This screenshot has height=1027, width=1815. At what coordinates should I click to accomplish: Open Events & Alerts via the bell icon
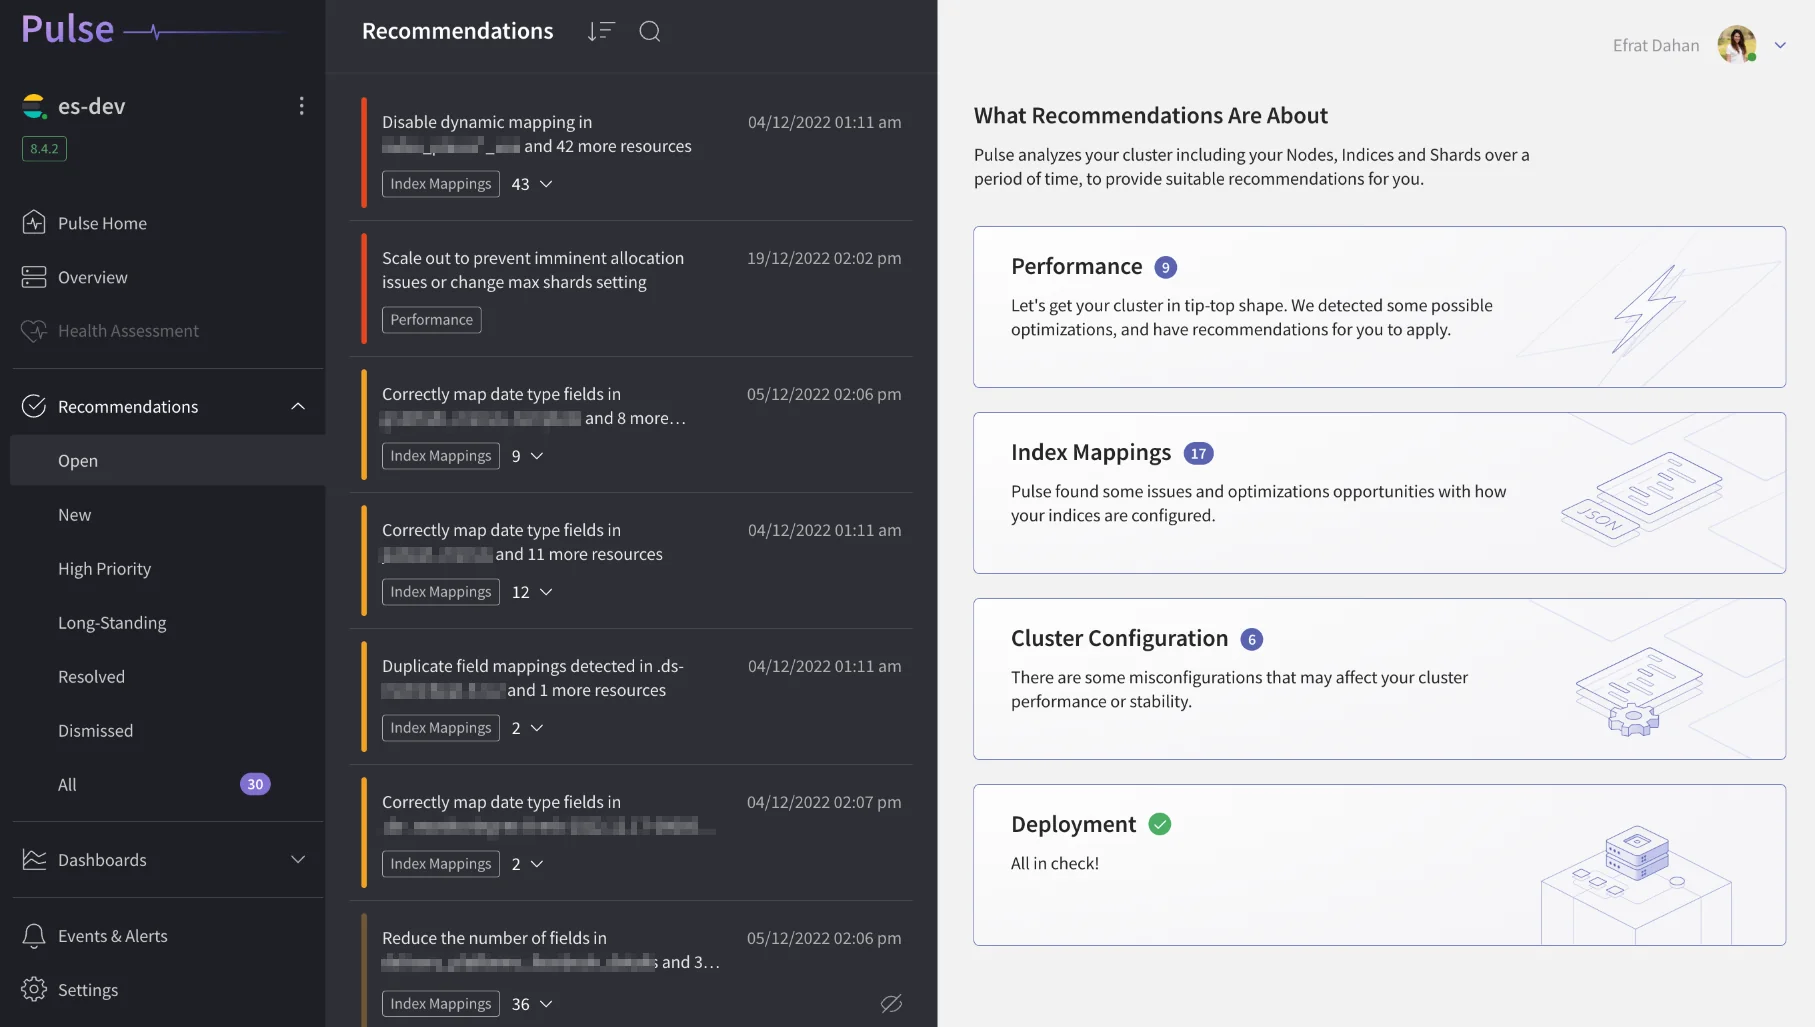click(33, 936)
